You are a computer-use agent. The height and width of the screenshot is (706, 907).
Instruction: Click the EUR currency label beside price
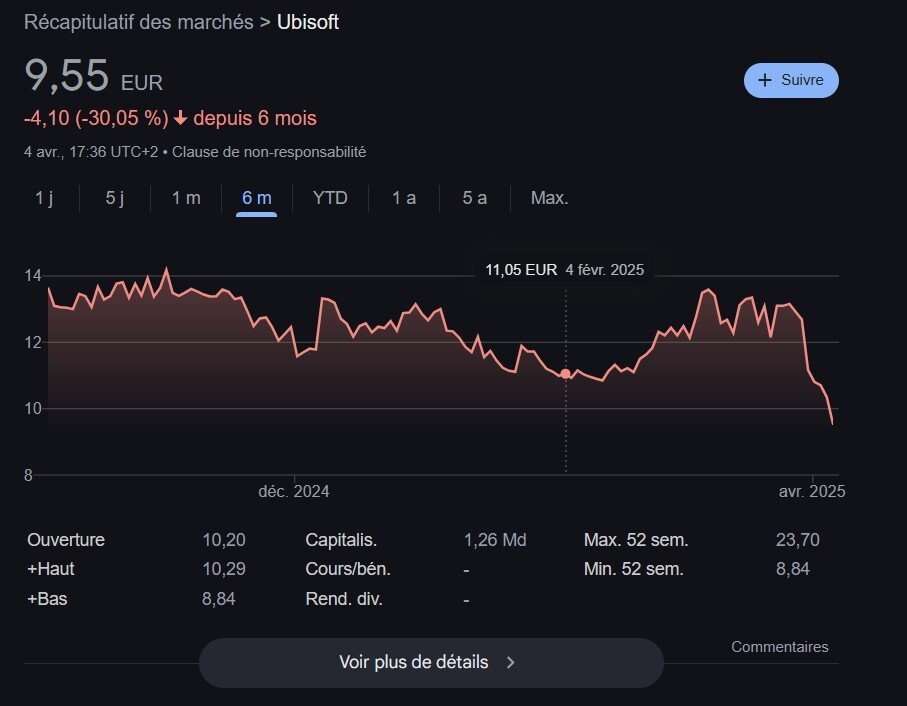click(x=142, y=83)
